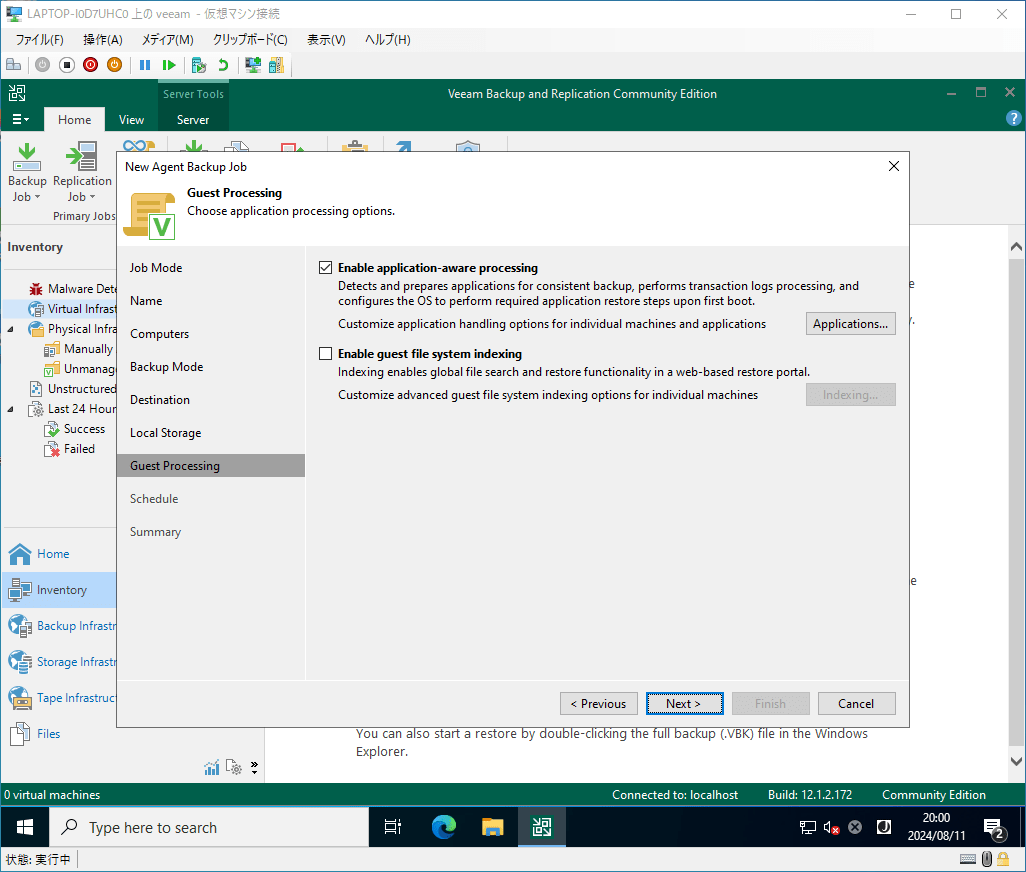Click the orange Save state icon
1026x872 pixels.
click(x=115, y=65)
